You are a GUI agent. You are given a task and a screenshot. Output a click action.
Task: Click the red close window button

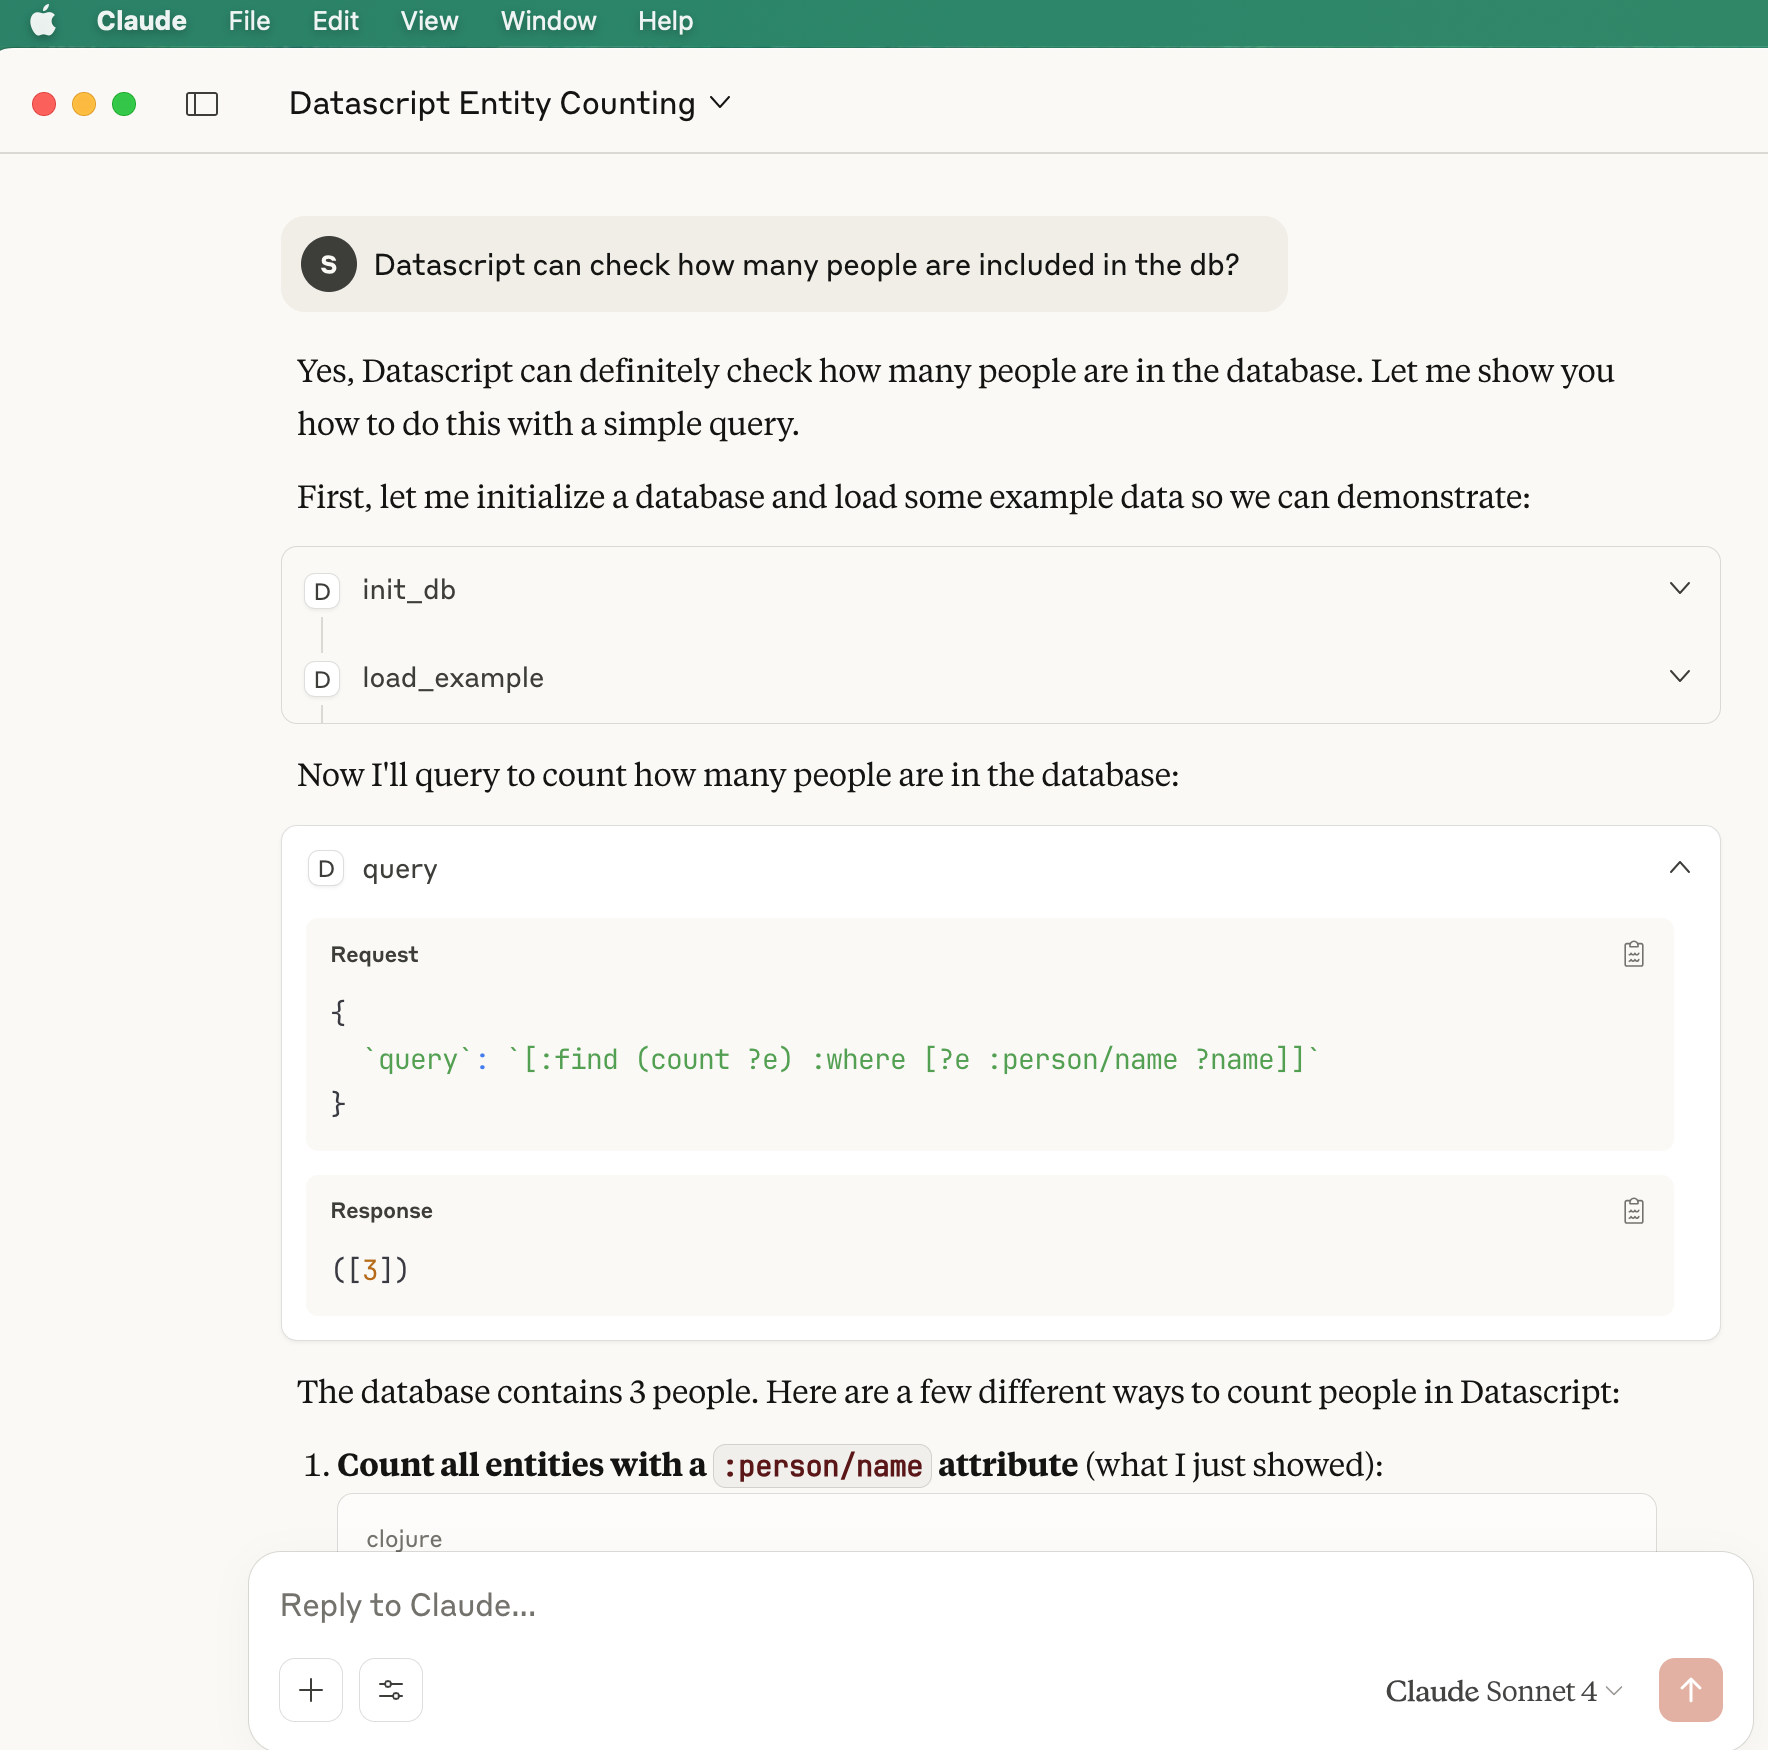pos(44,104)
